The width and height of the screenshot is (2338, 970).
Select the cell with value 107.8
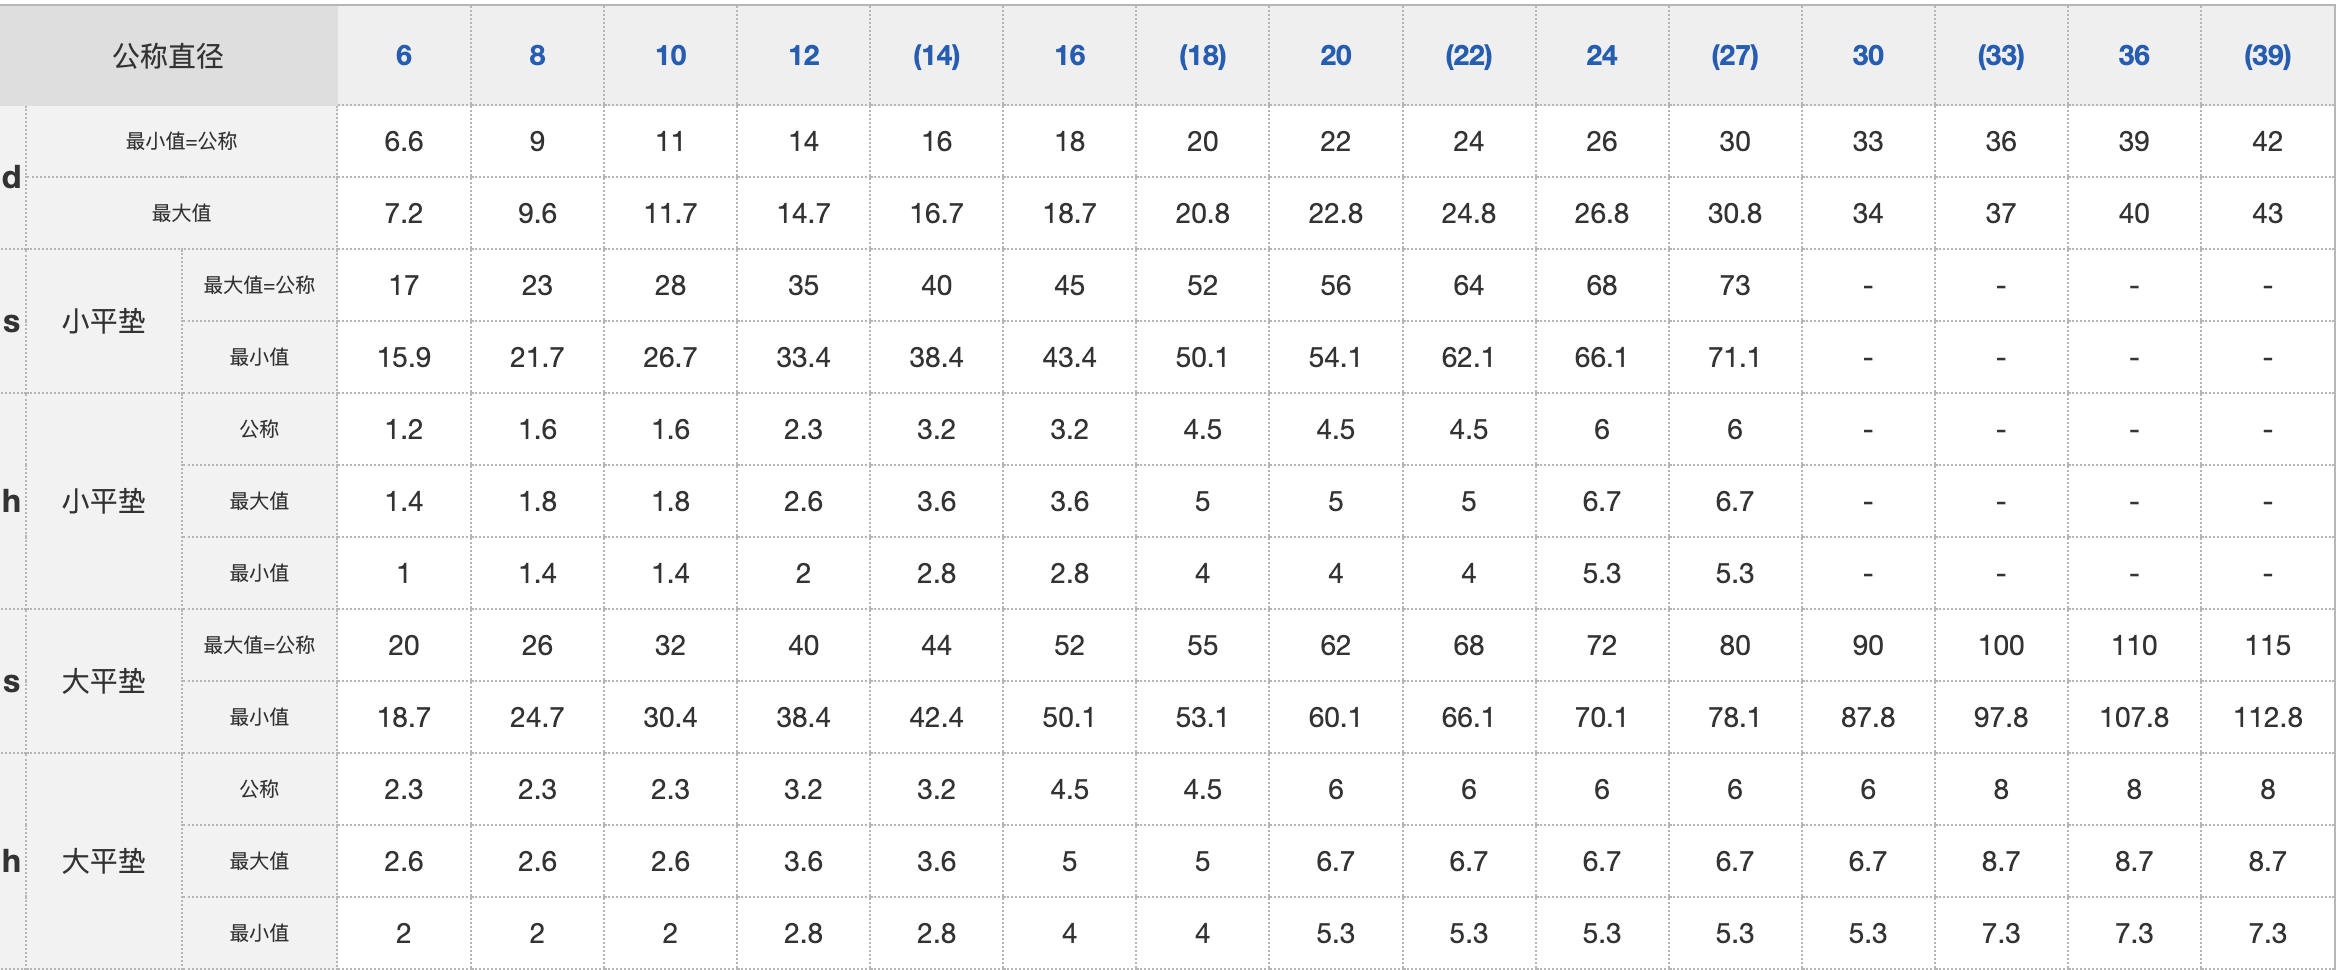click(2133, 717)
